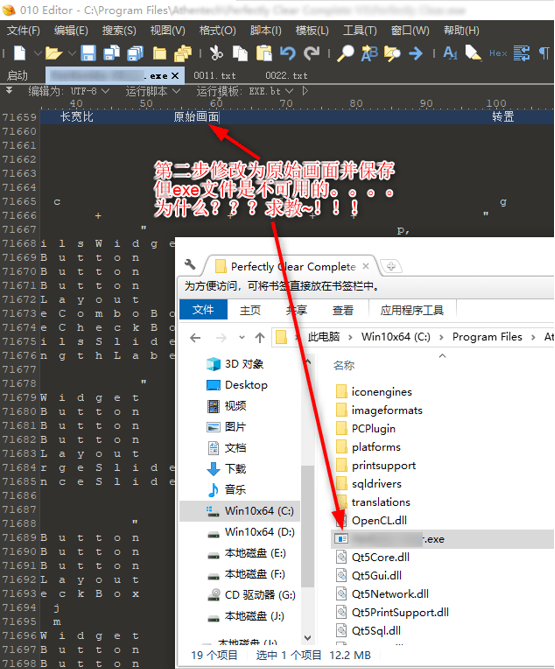555x669 pixels.
Task: Select 下载 in navigation pane
Action: click(227, 469)
